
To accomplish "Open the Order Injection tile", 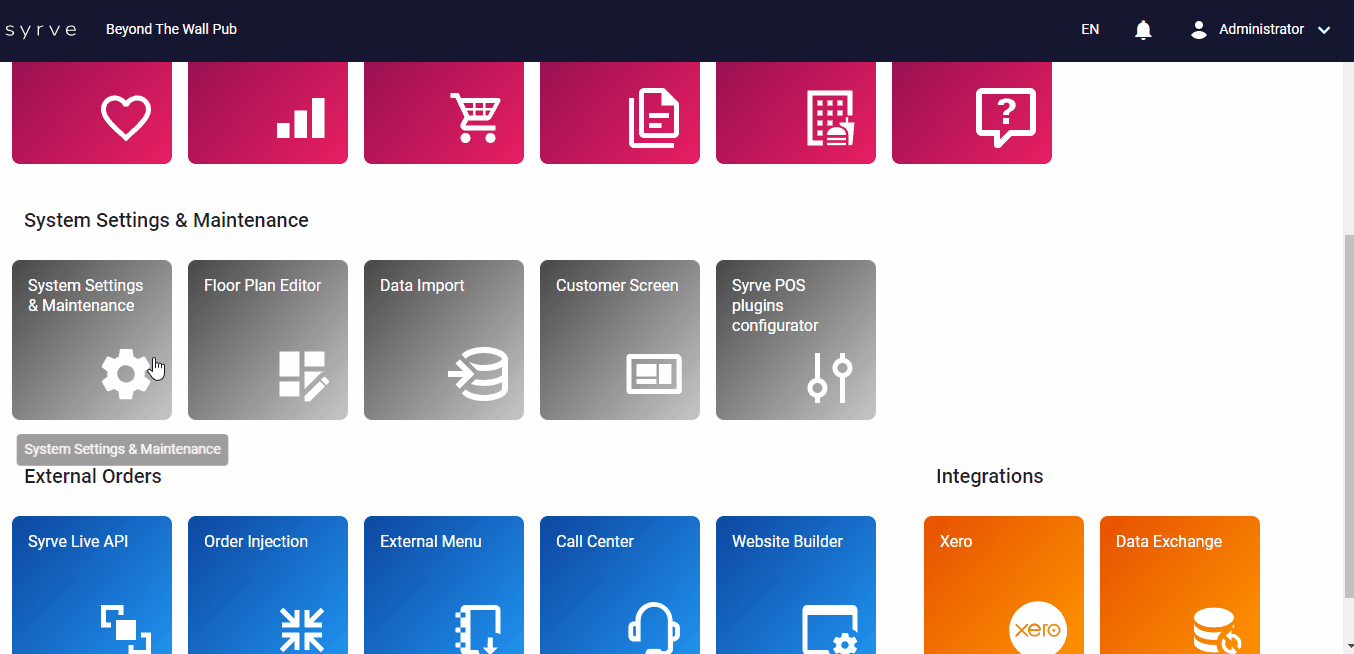I will (x=268, y=585).
